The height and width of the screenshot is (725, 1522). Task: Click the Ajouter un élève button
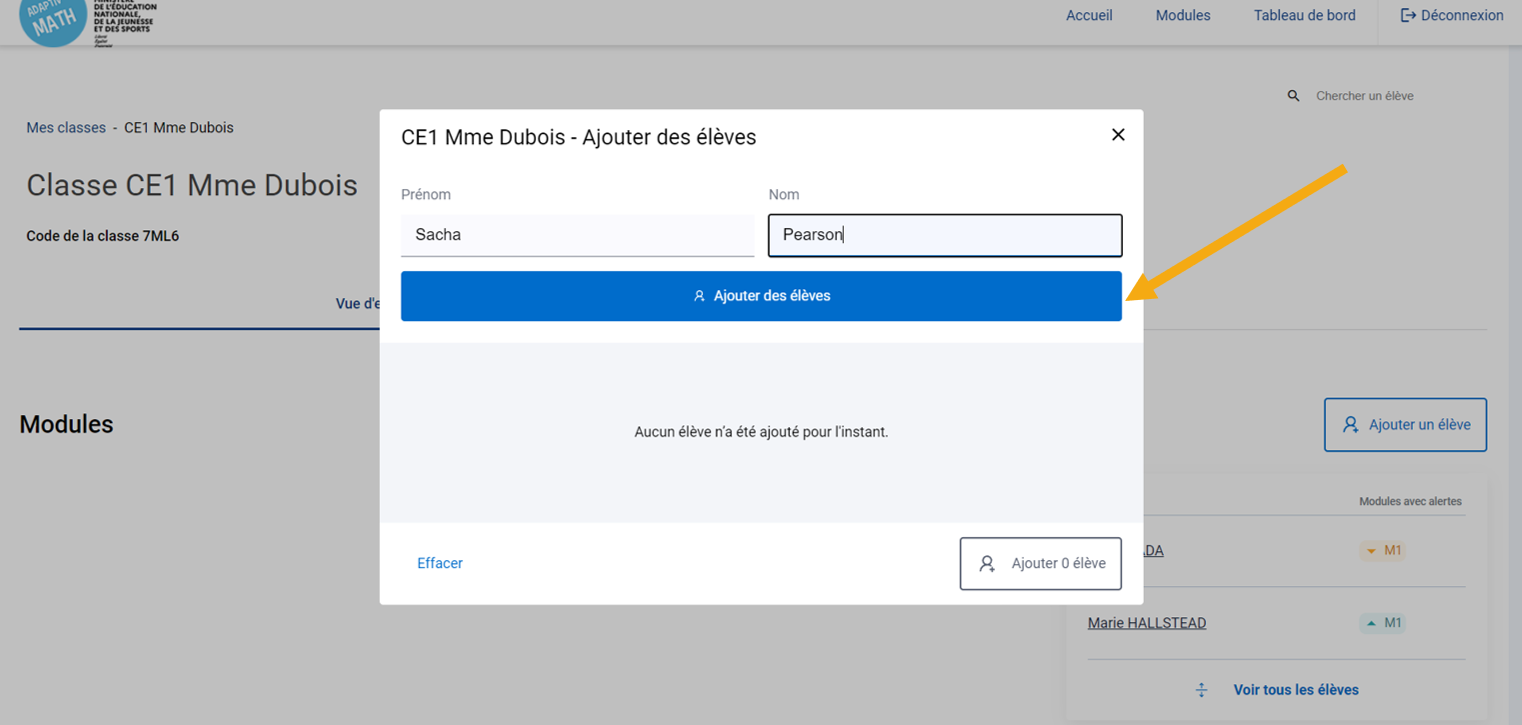pos(1405,425)
